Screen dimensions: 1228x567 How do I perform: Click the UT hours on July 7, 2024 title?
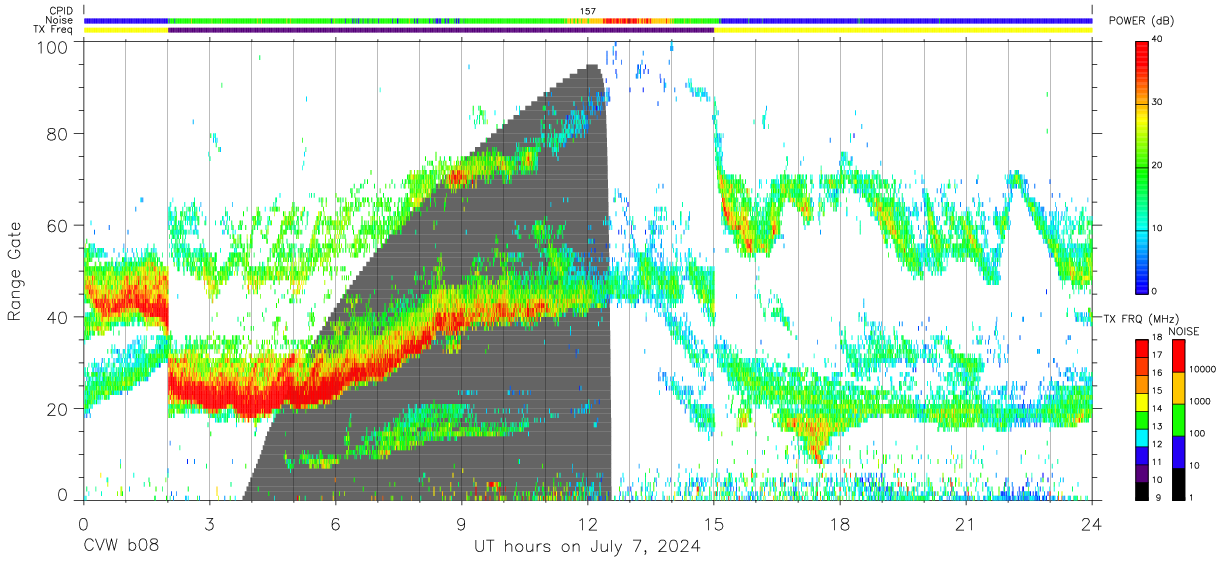pyautogui.click(x=587, y=548)
